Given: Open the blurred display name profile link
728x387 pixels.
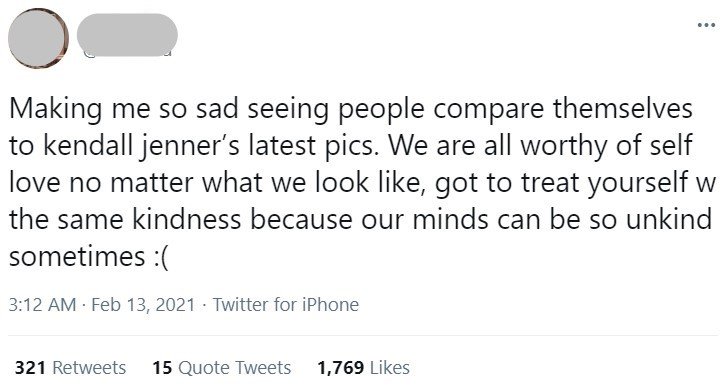Looking at the screenshot, I should pos(127,31).
